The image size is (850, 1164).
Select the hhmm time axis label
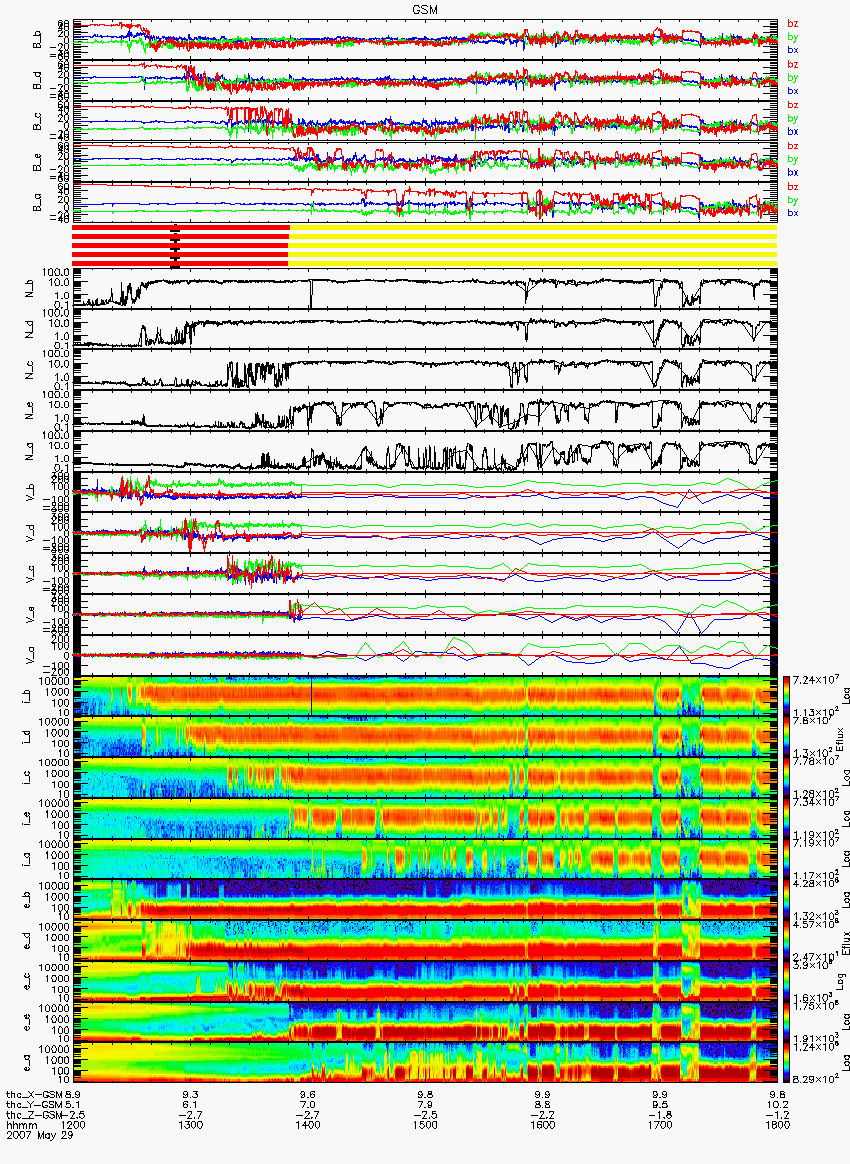20,1125
